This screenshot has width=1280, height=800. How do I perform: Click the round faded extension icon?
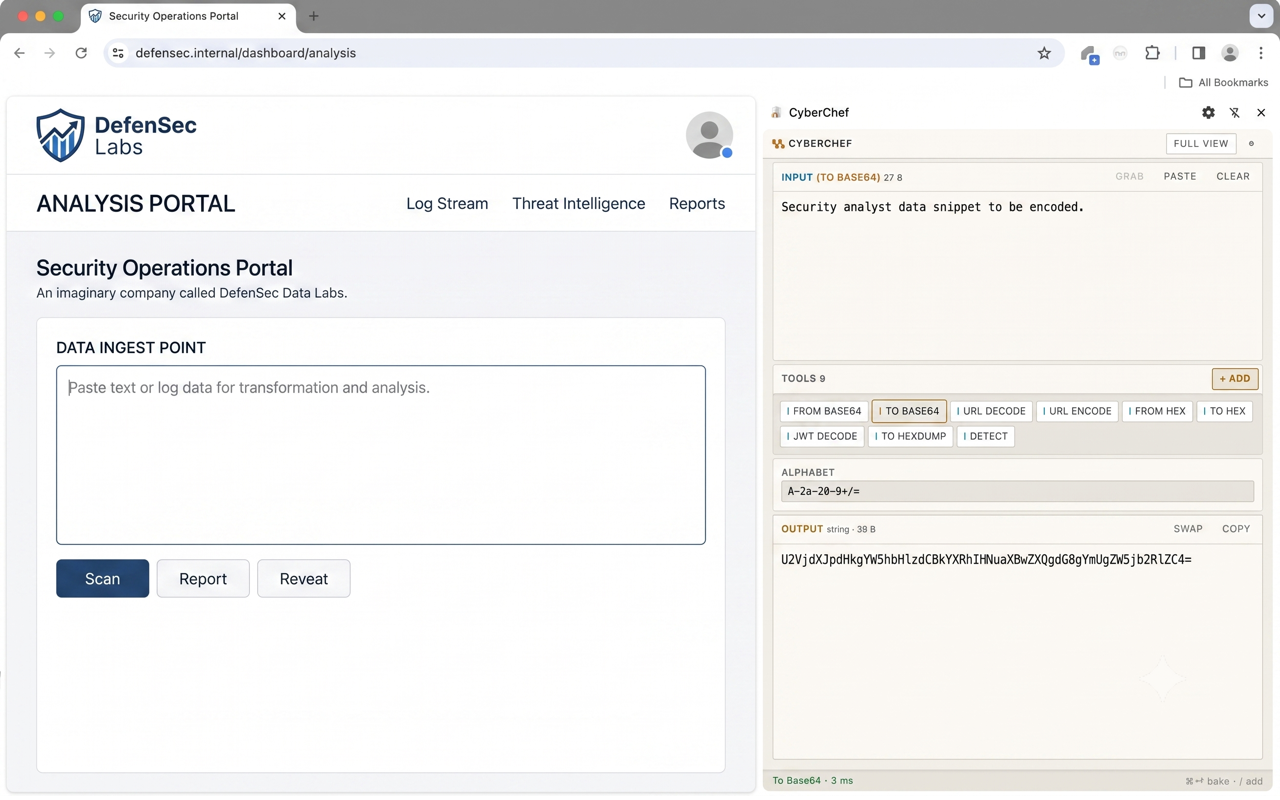tap(1120, 53)
